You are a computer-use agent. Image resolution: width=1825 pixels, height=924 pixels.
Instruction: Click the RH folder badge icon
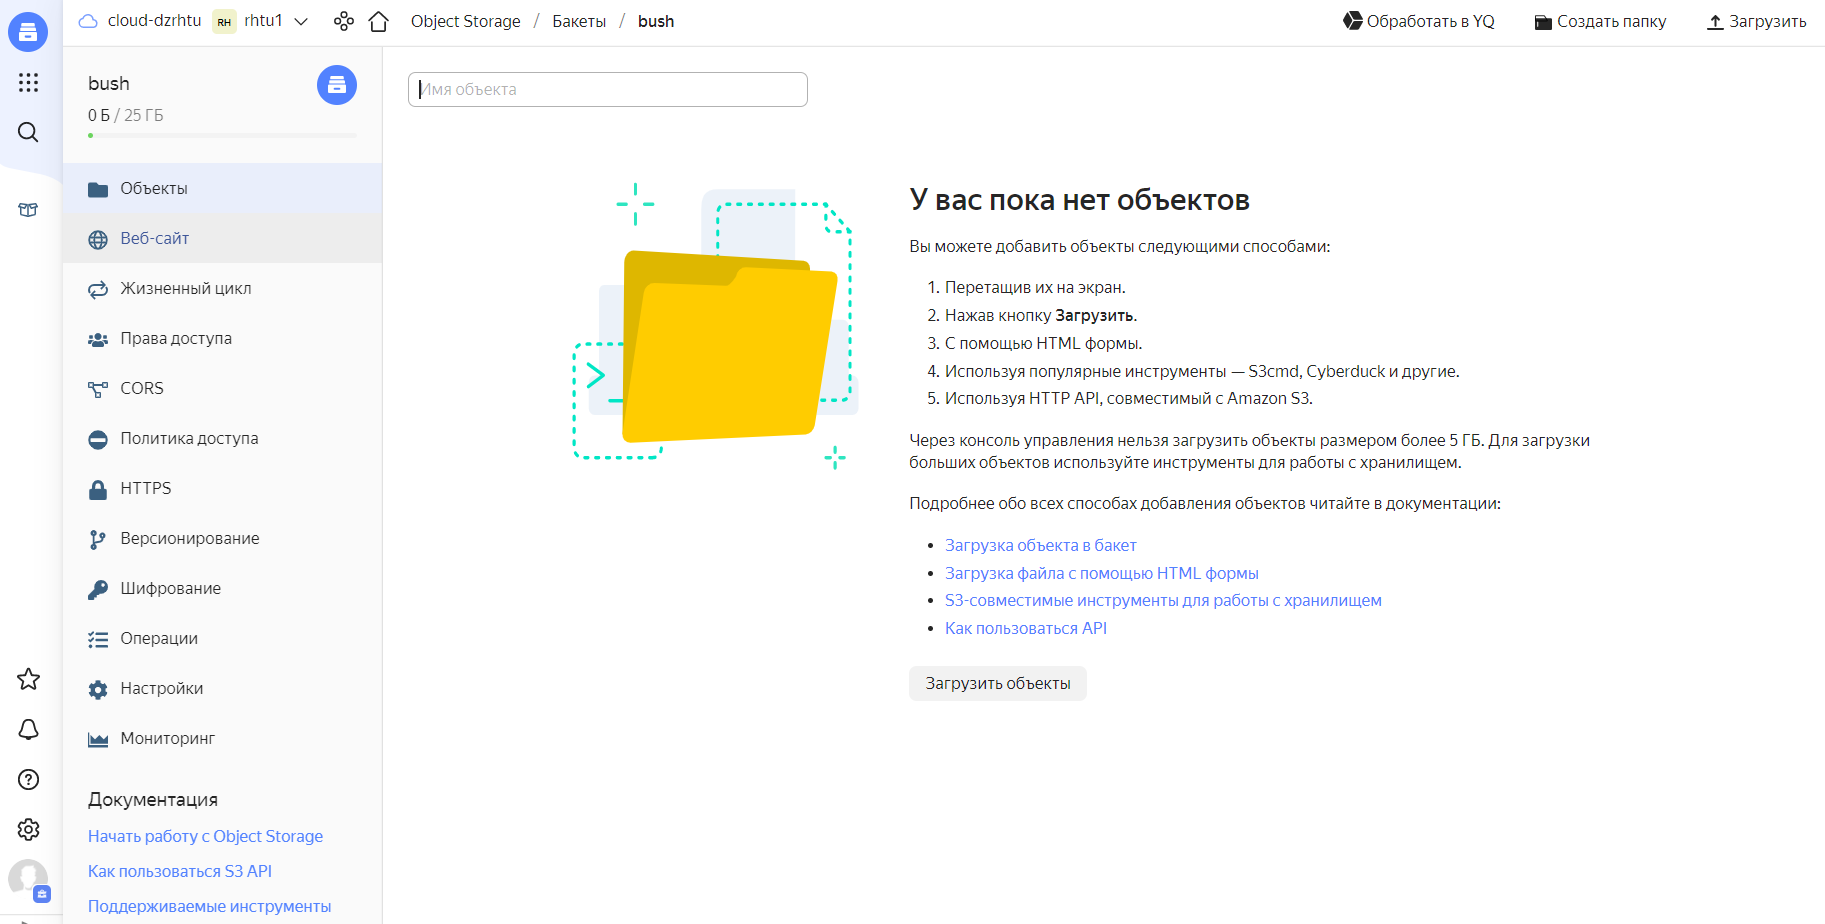click(x=224, y=21)
